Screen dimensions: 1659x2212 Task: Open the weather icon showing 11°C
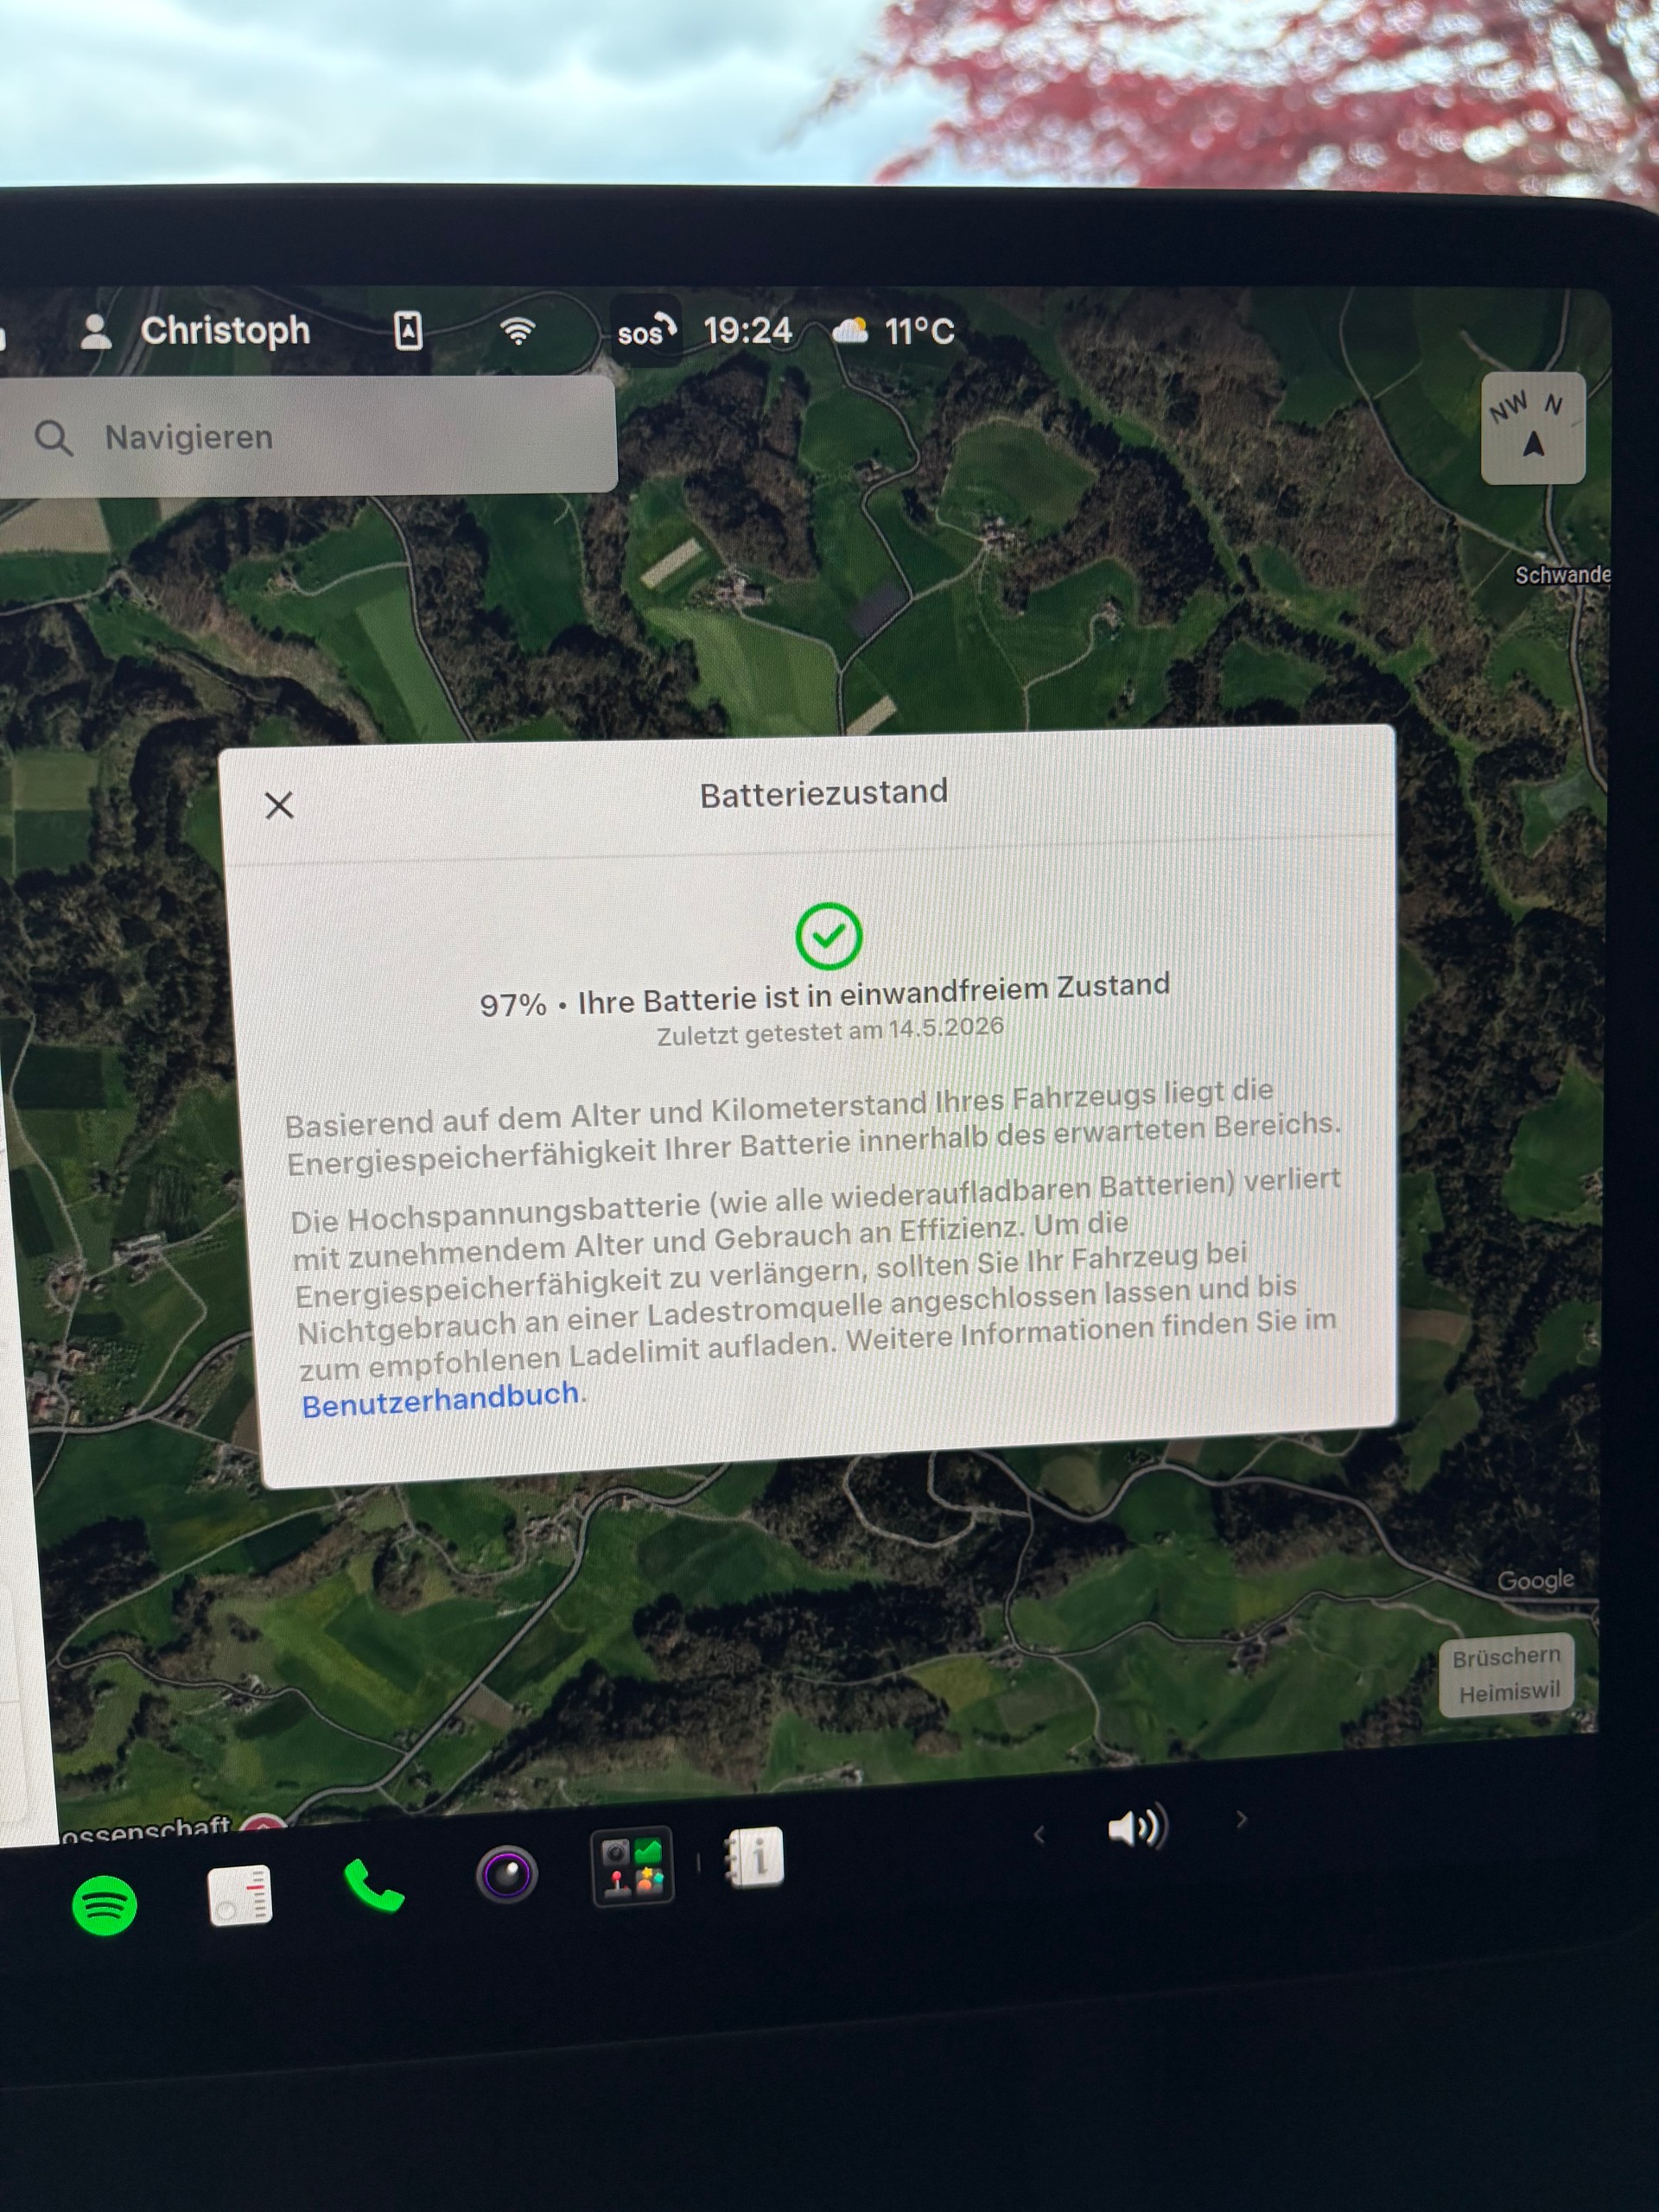click(894, 331)
